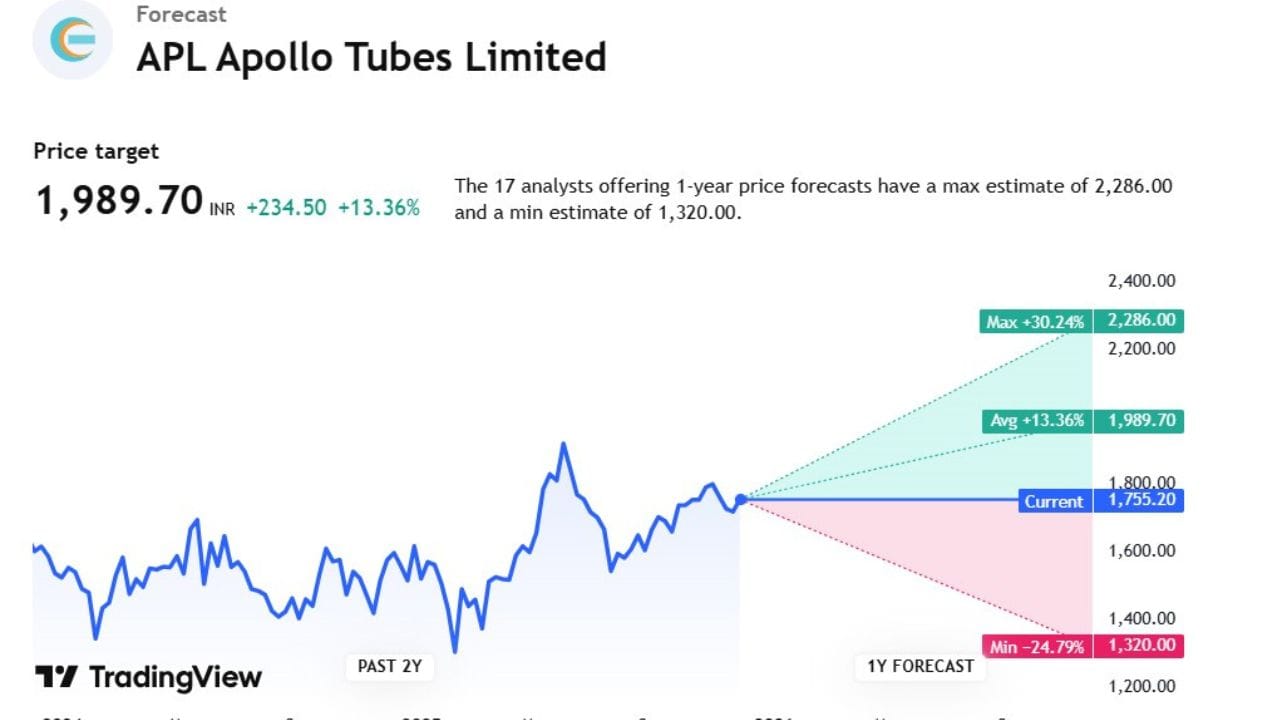Click the blue Current price tag
Image resolution: width=1280 pixels, height=720 pixels.
(x=1053, y=501)
